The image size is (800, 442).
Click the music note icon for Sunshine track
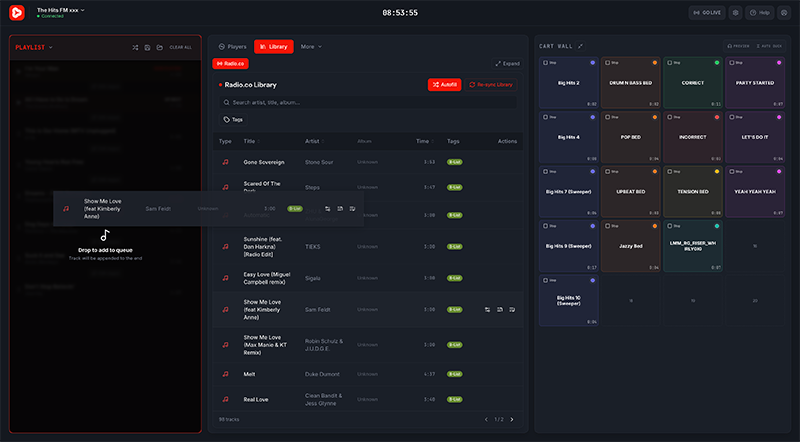click(x=226, y=247)
